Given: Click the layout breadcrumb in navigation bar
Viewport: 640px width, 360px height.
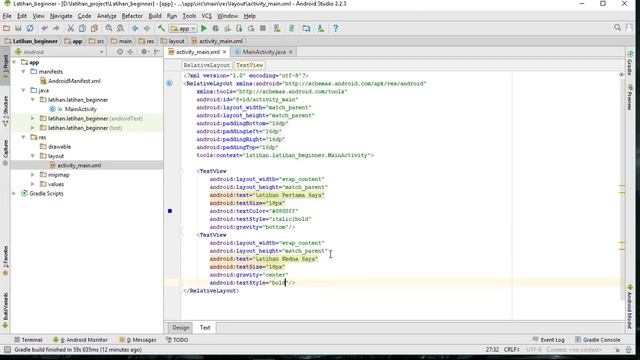Looking at the screenshot, I should tap(173, 41).
